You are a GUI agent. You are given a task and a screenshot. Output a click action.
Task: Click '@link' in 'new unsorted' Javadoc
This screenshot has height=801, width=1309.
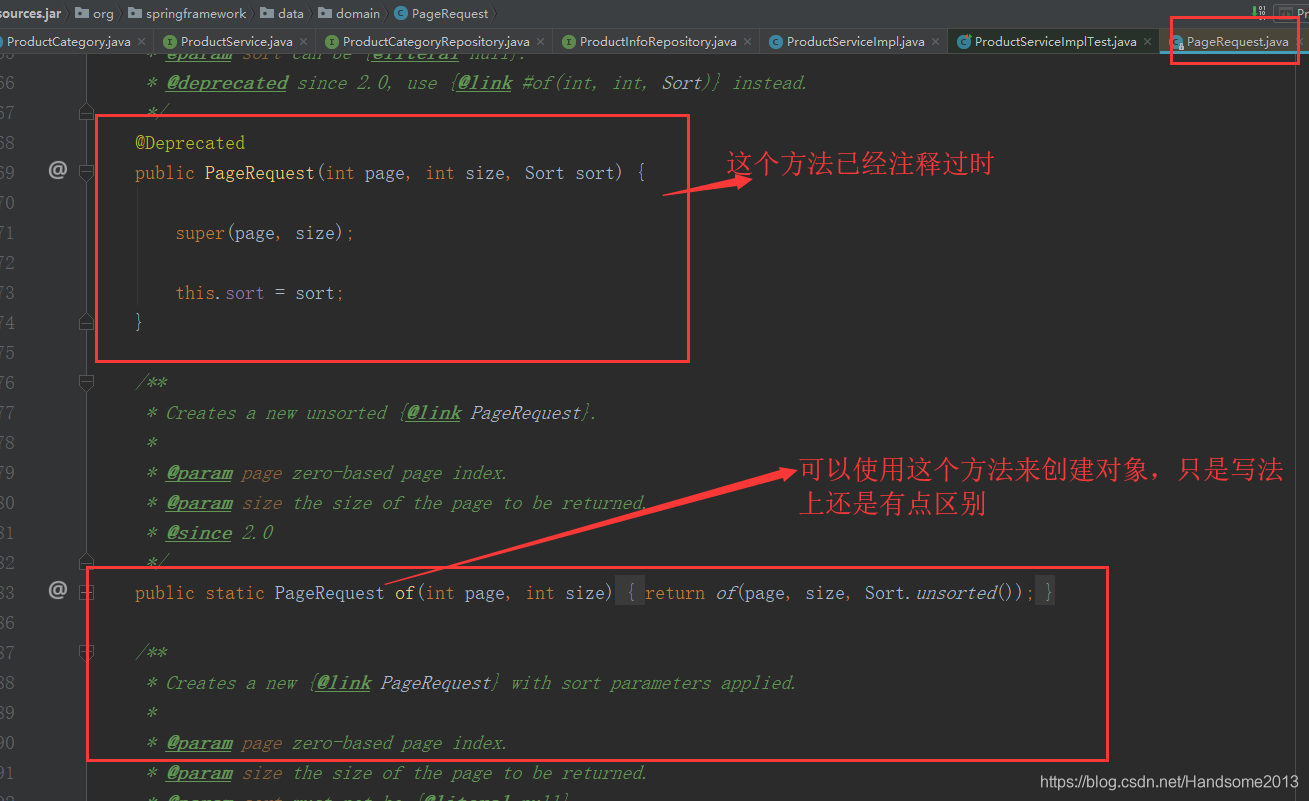[x=434, y=413]
